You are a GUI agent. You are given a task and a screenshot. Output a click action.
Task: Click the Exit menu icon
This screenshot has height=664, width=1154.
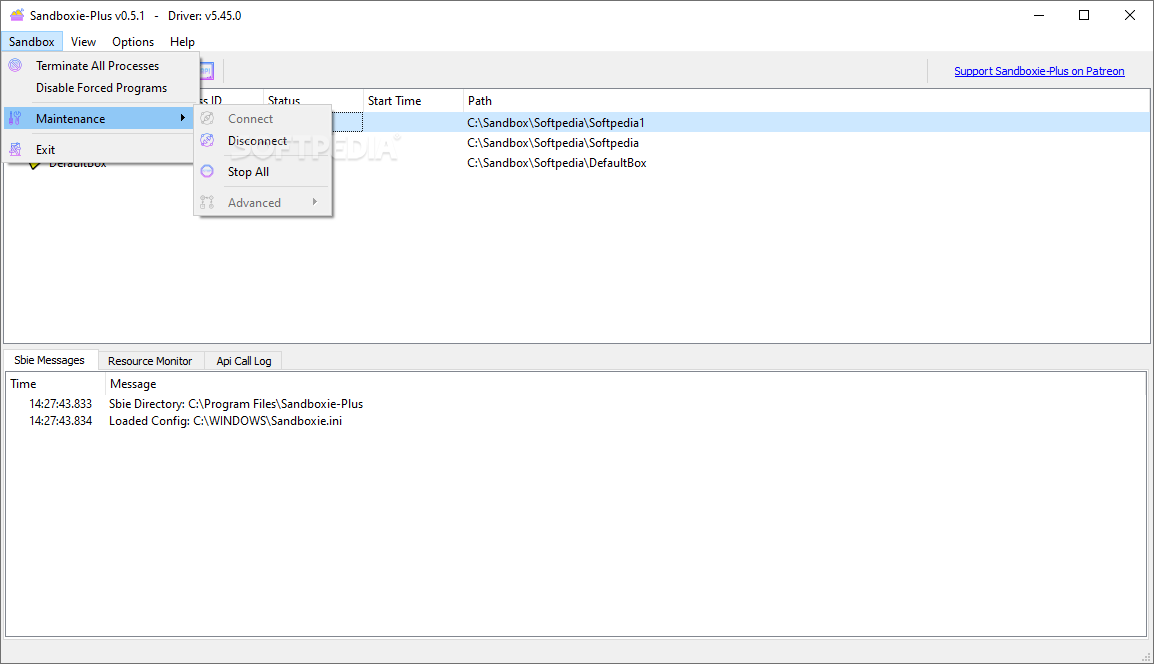(15, 149)
